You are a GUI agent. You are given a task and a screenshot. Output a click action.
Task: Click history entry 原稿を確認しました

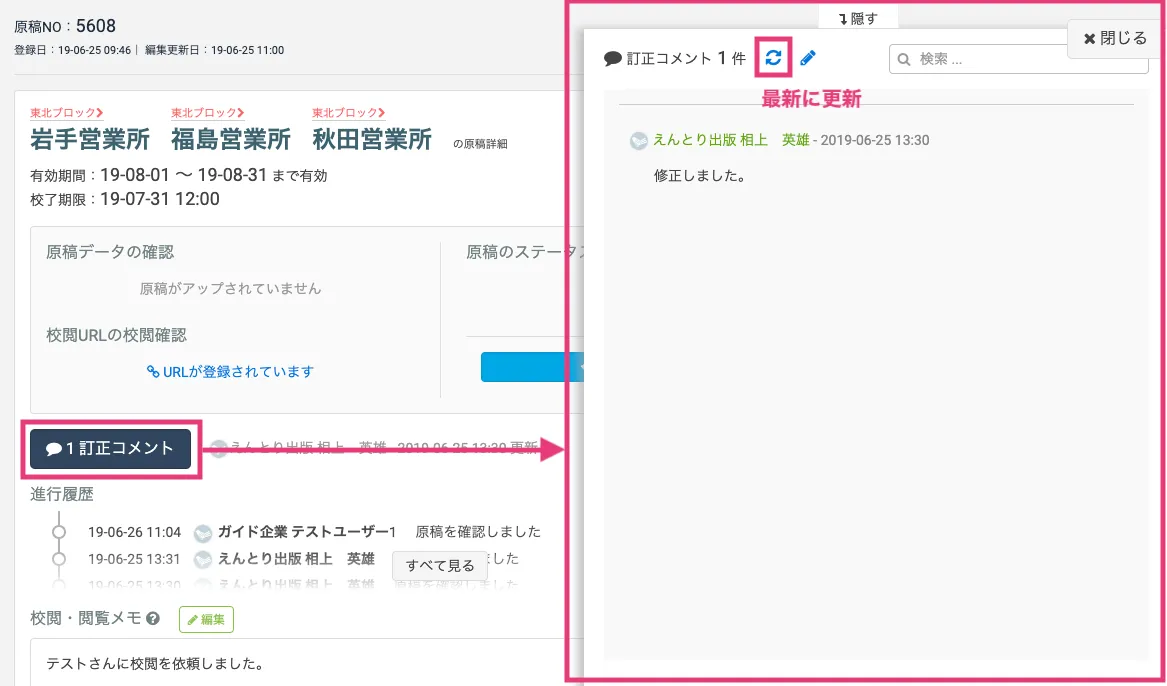(x=478, y=532)
